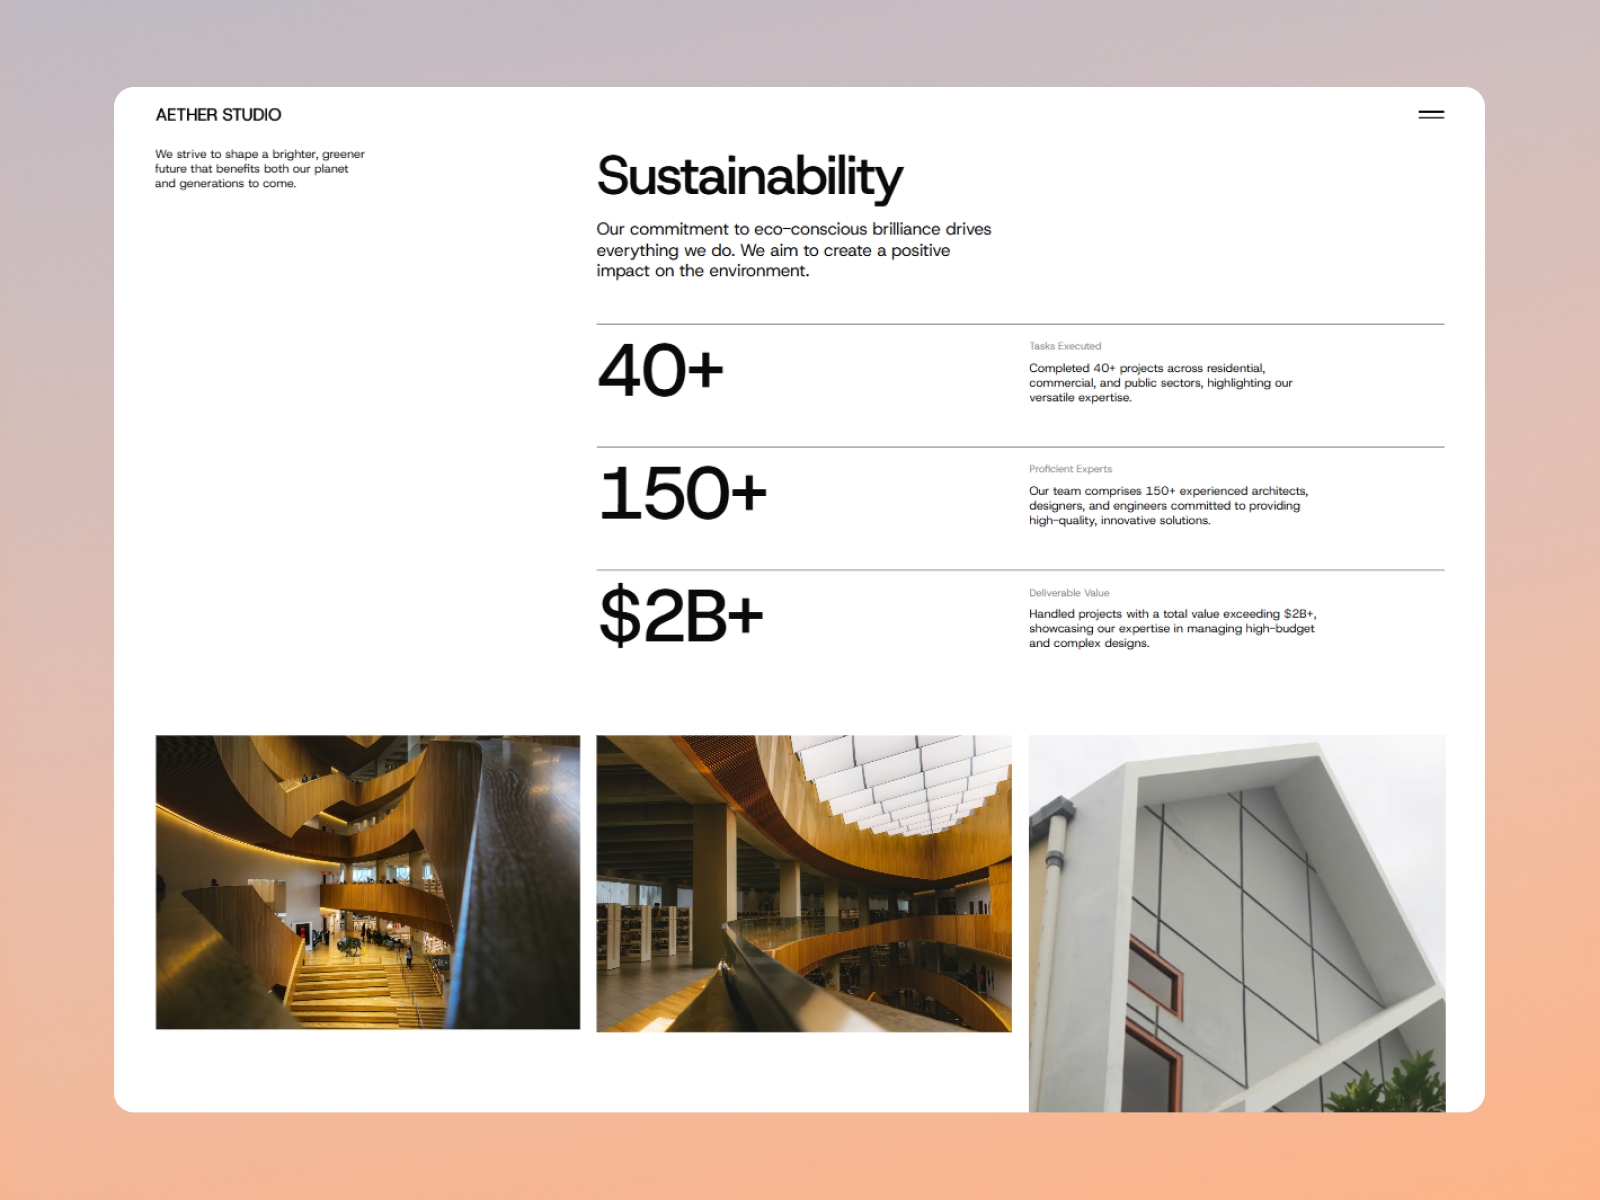Click the divider line above the 40+ stat
The width and height of the screenshot is (1600, 1200).
point(1020,324)
